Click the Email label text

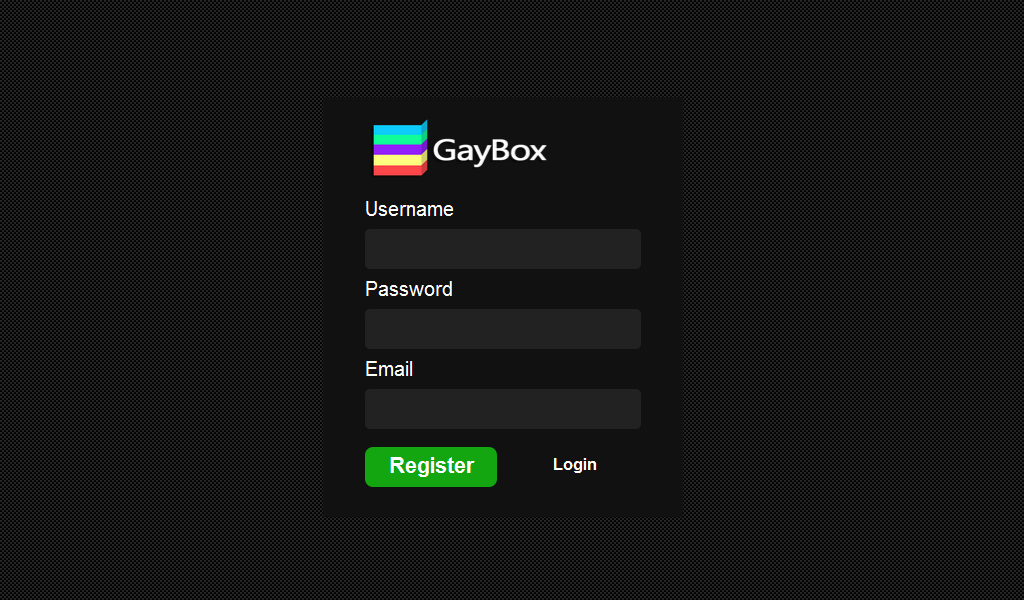coord(389,369)
